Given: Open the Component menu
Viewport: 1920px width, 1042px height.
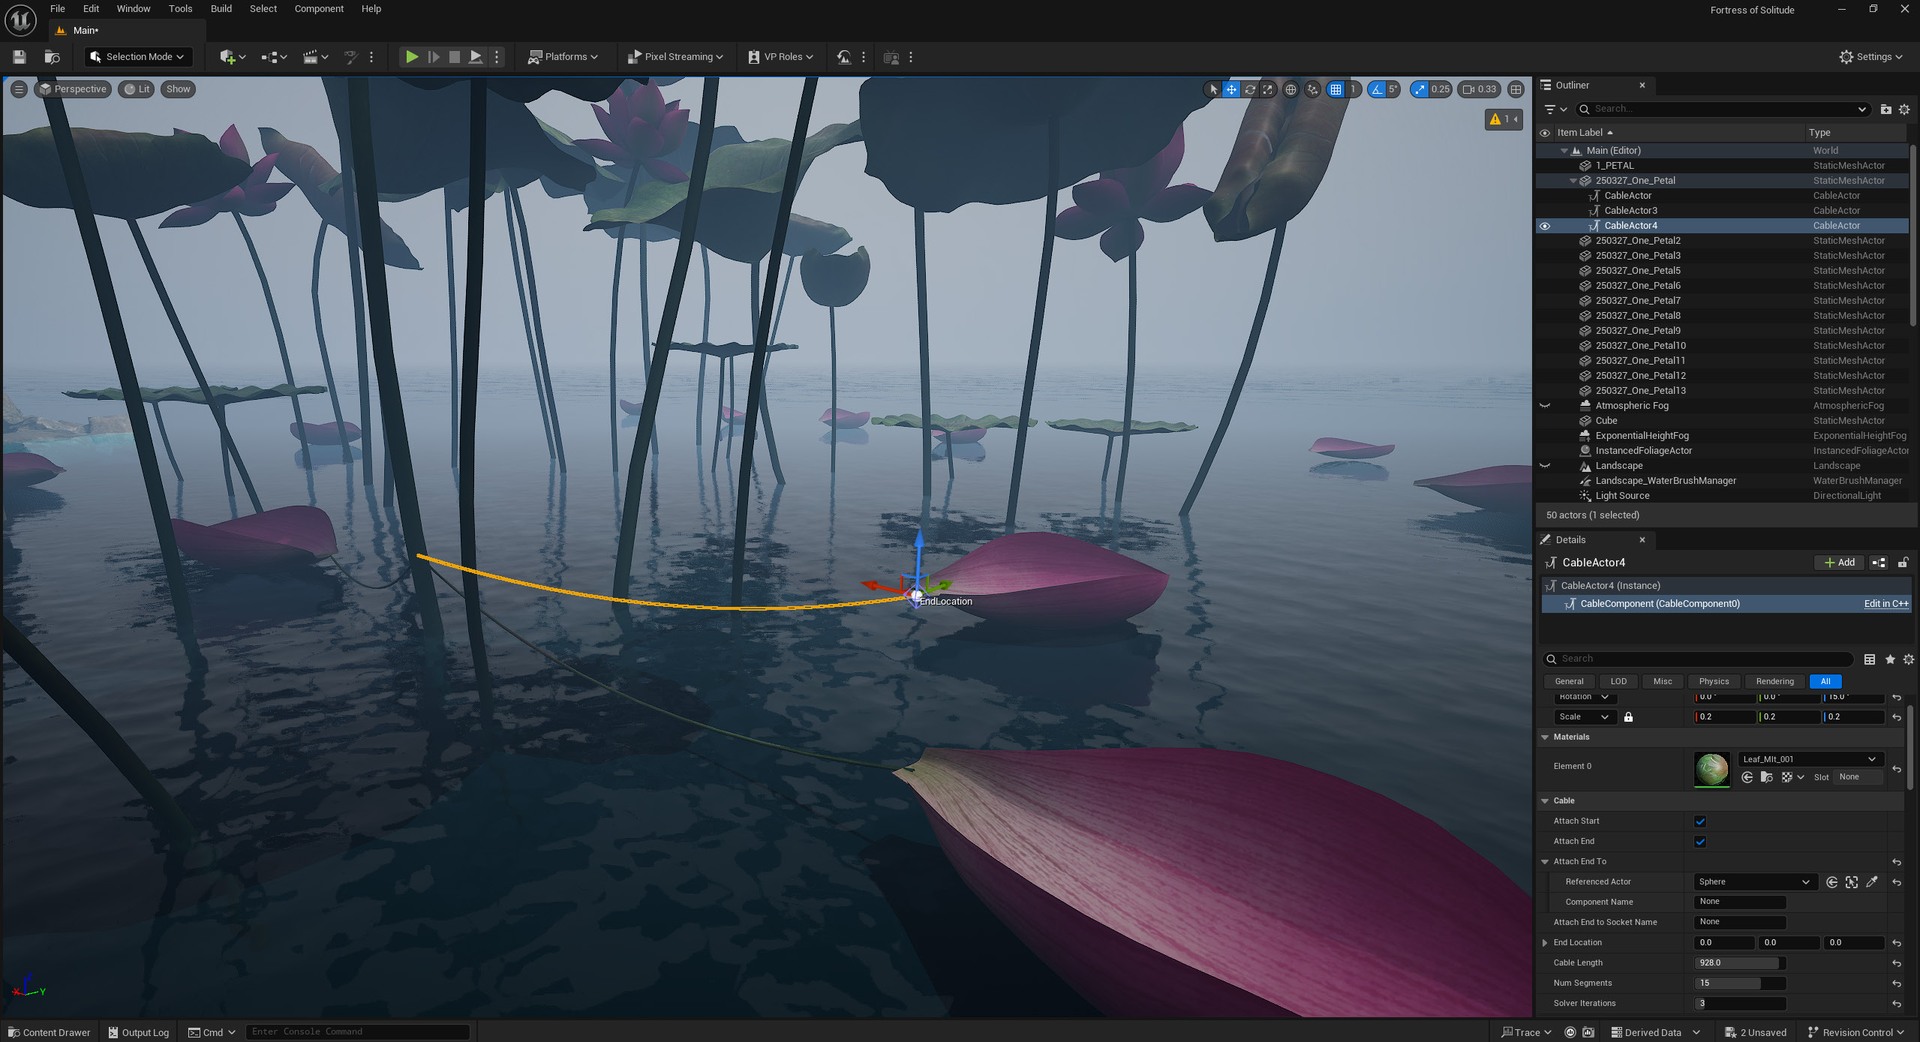Looking at the screenshot, I should 319,9.
